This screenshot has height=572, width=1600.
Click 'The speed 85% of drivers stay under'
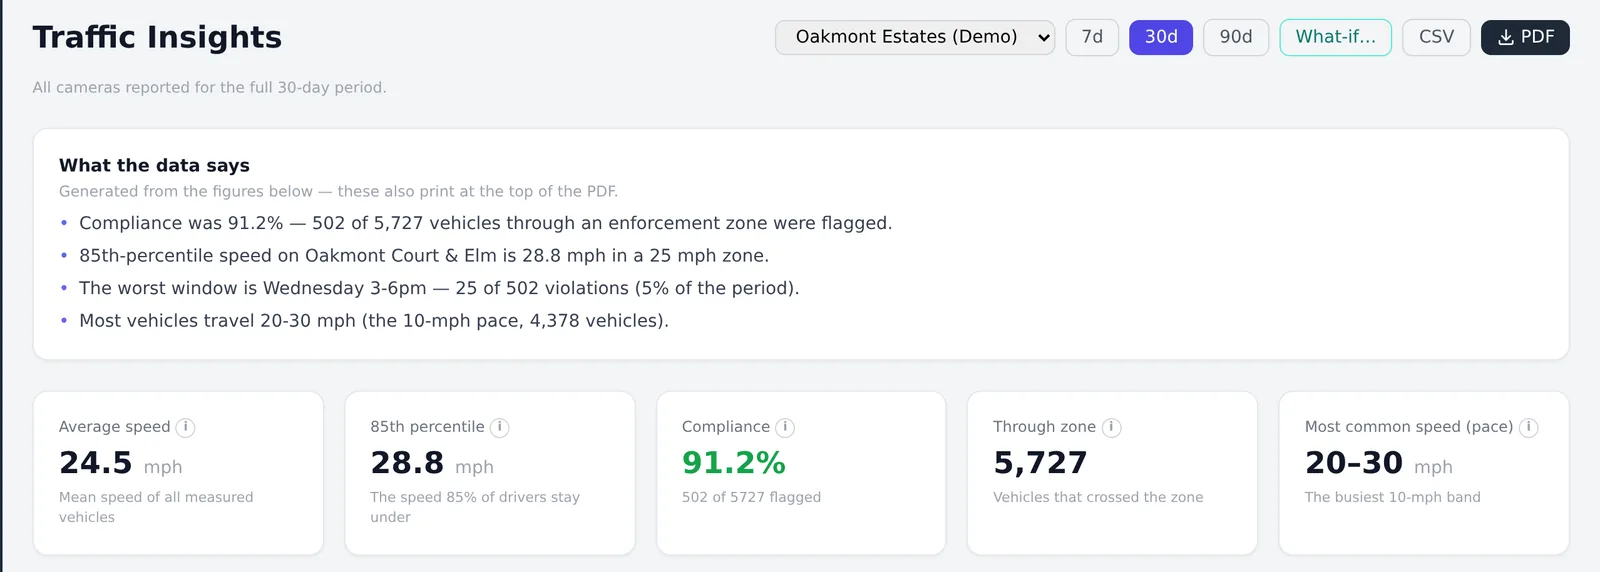pyautogui.click(x=475, y=507)
